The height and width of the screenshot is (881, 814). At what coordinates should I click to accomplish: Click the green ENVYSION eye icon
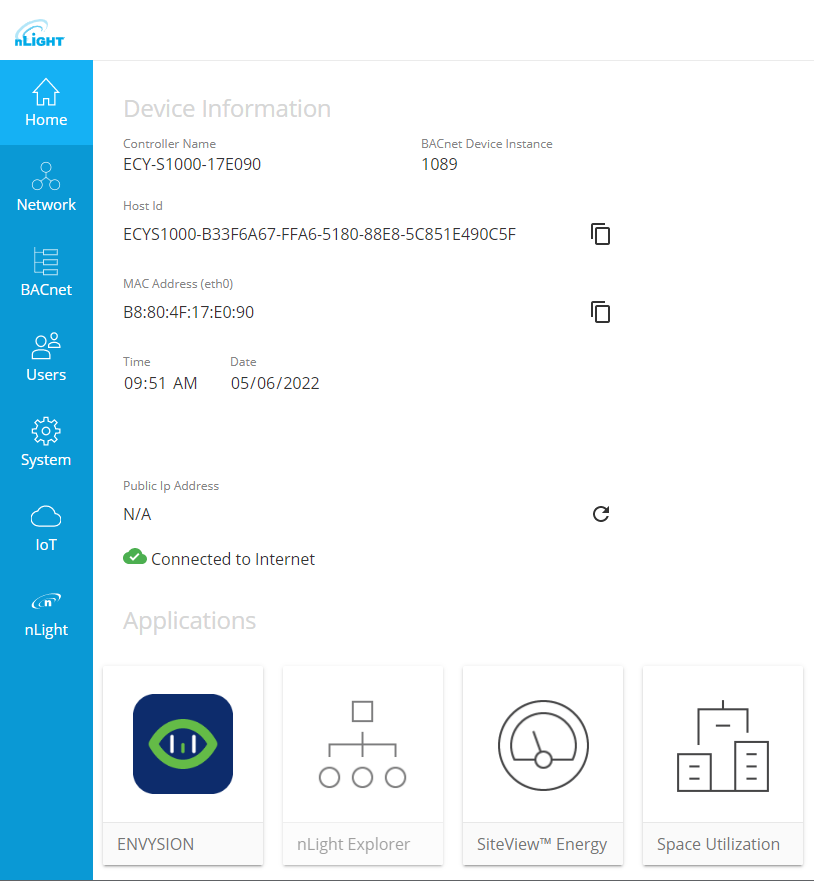tap(183, 744)
